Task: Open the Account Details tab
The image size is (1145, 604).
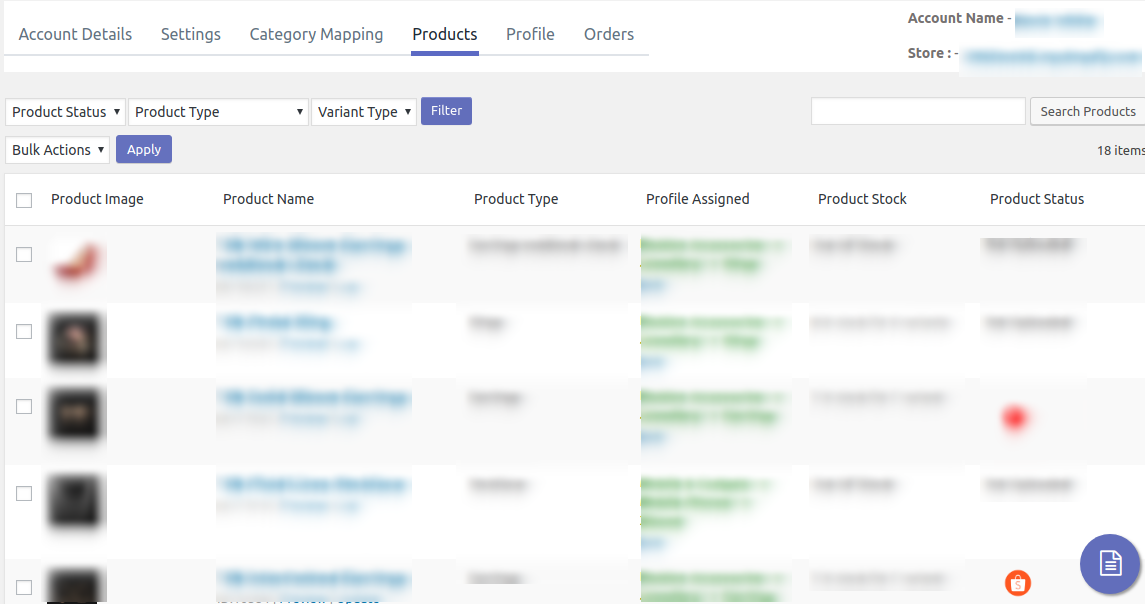Action: pos(75,34)
